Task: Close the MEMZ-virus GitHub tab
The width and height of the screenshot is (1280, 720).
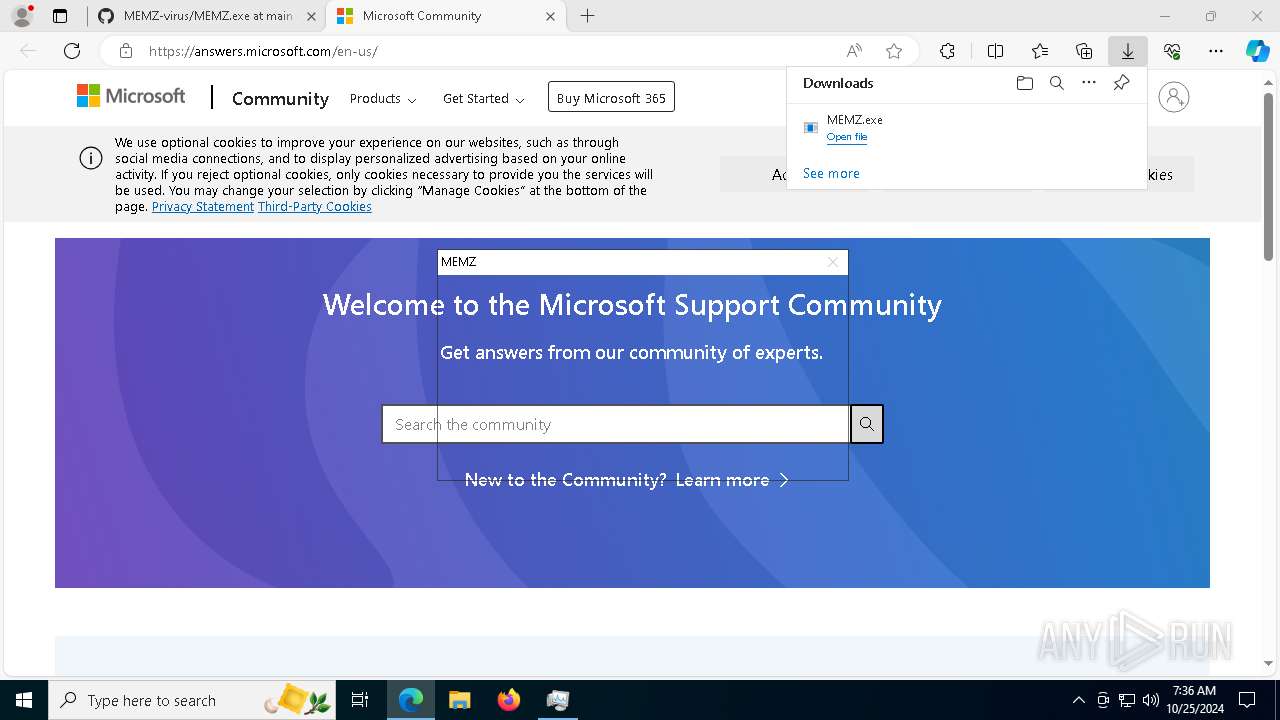Action: tap(311, 16)
